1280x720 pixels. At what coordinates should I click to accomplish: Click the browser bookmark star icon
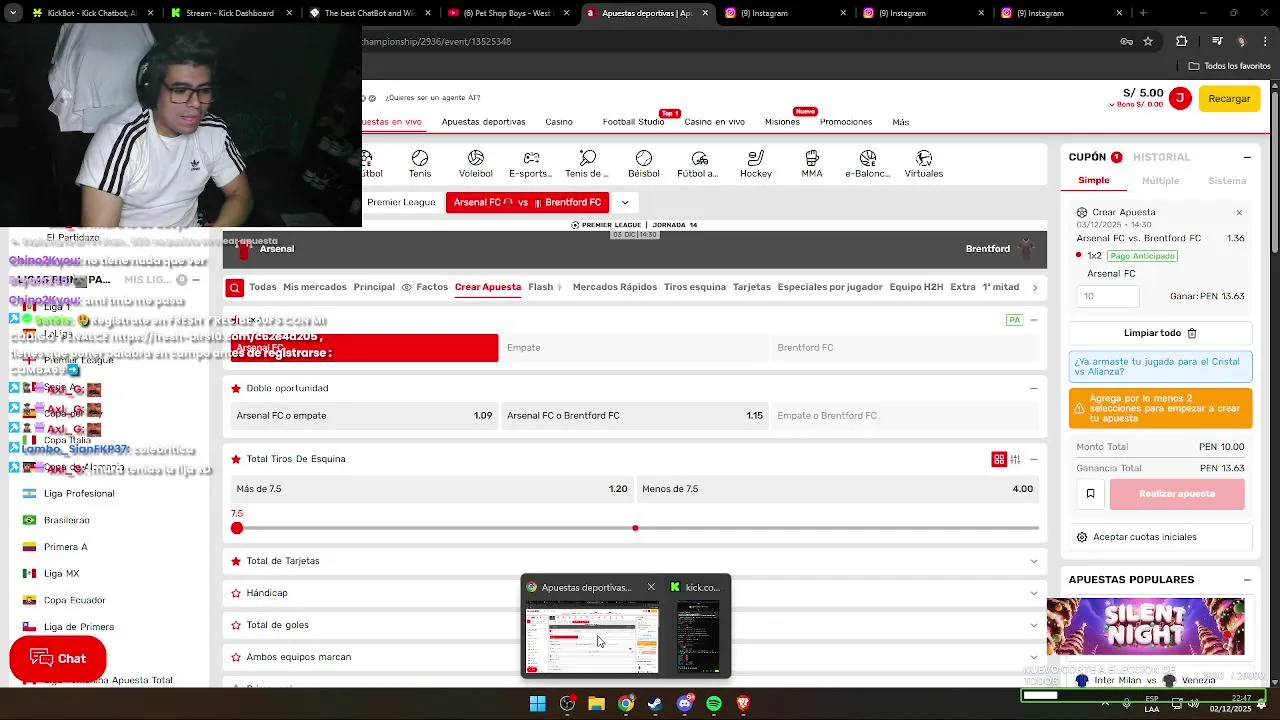pos(1148,41)
